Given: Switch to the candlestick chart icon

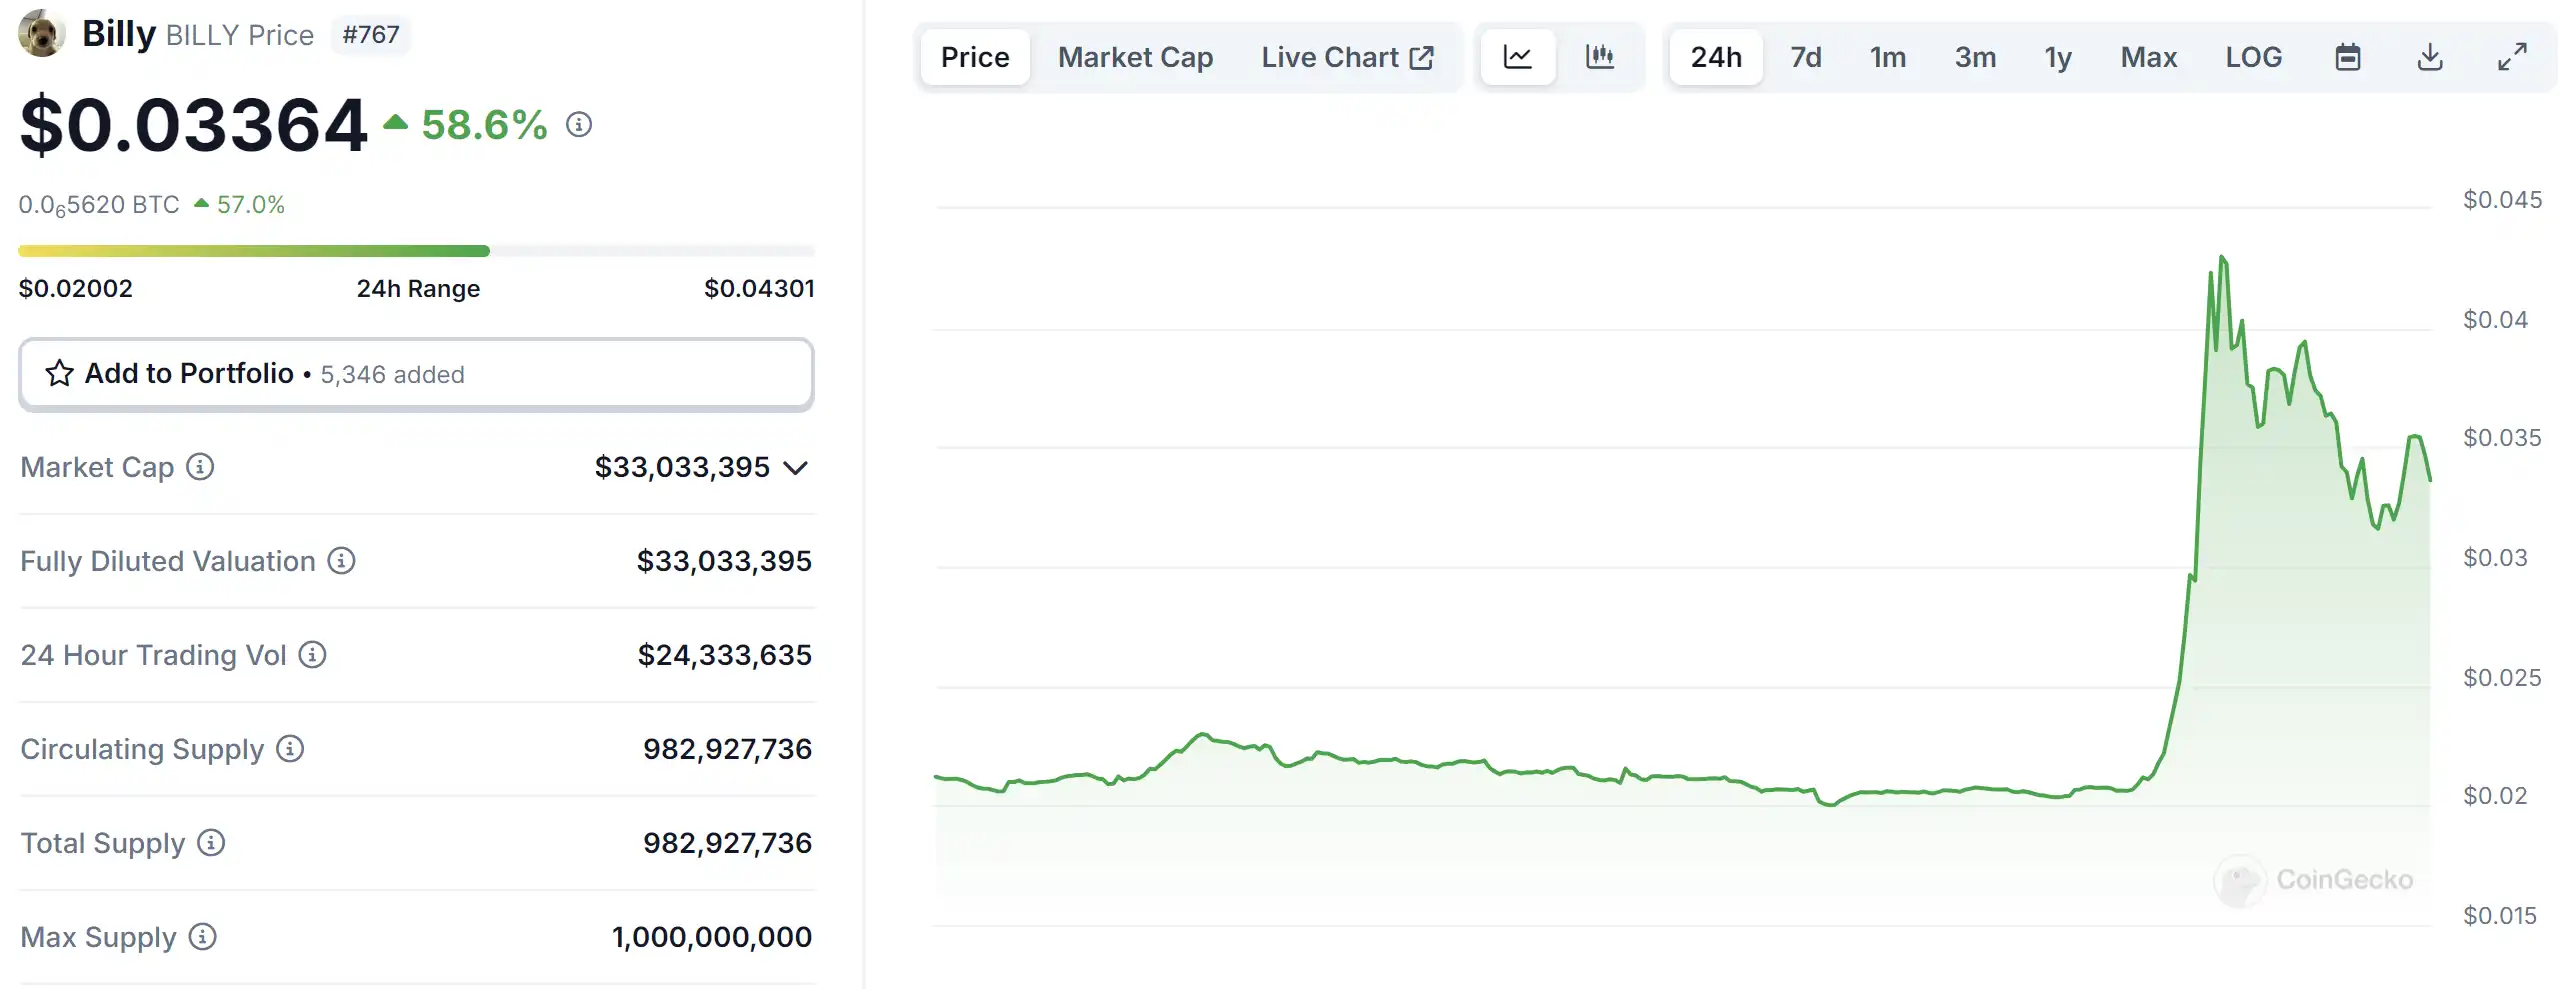Looking at the screenshot, I should [x=1599, y=57].
